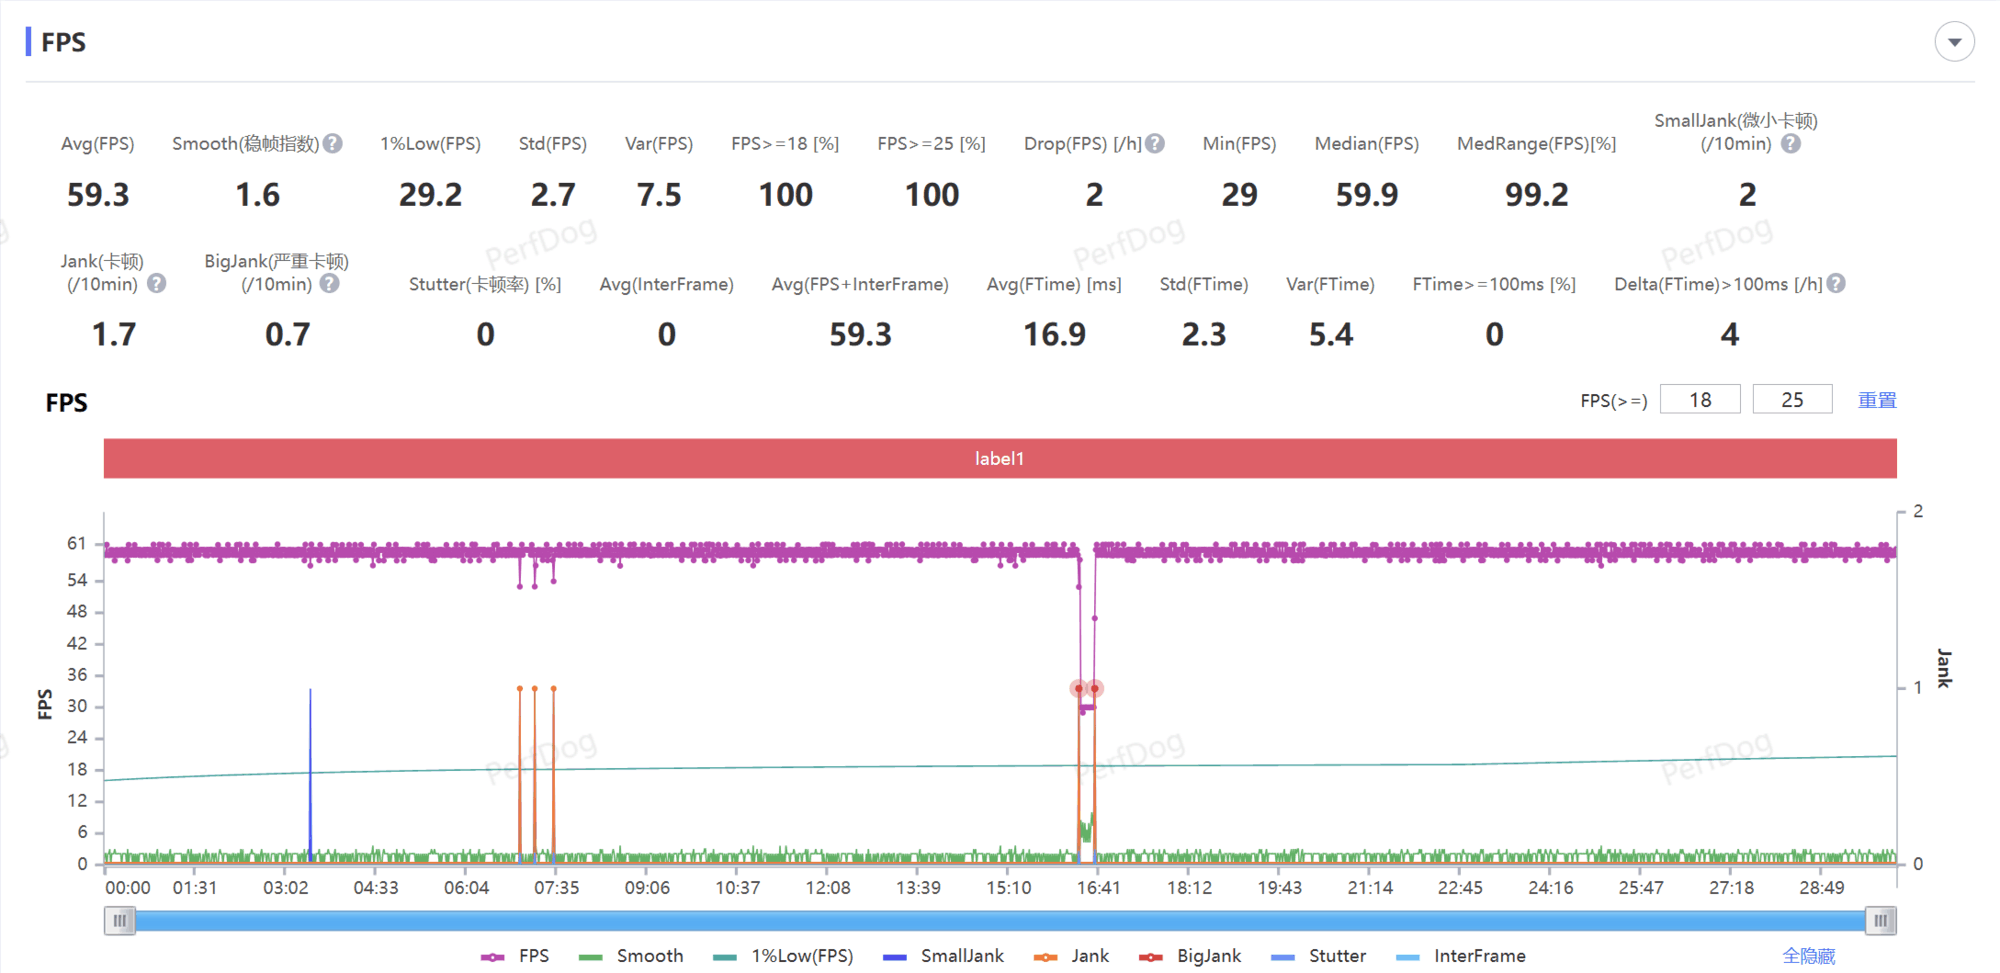2000x973 pixels.
Task: Toggle InterFrame series in legend
Action: click(x=1461, y=956)
